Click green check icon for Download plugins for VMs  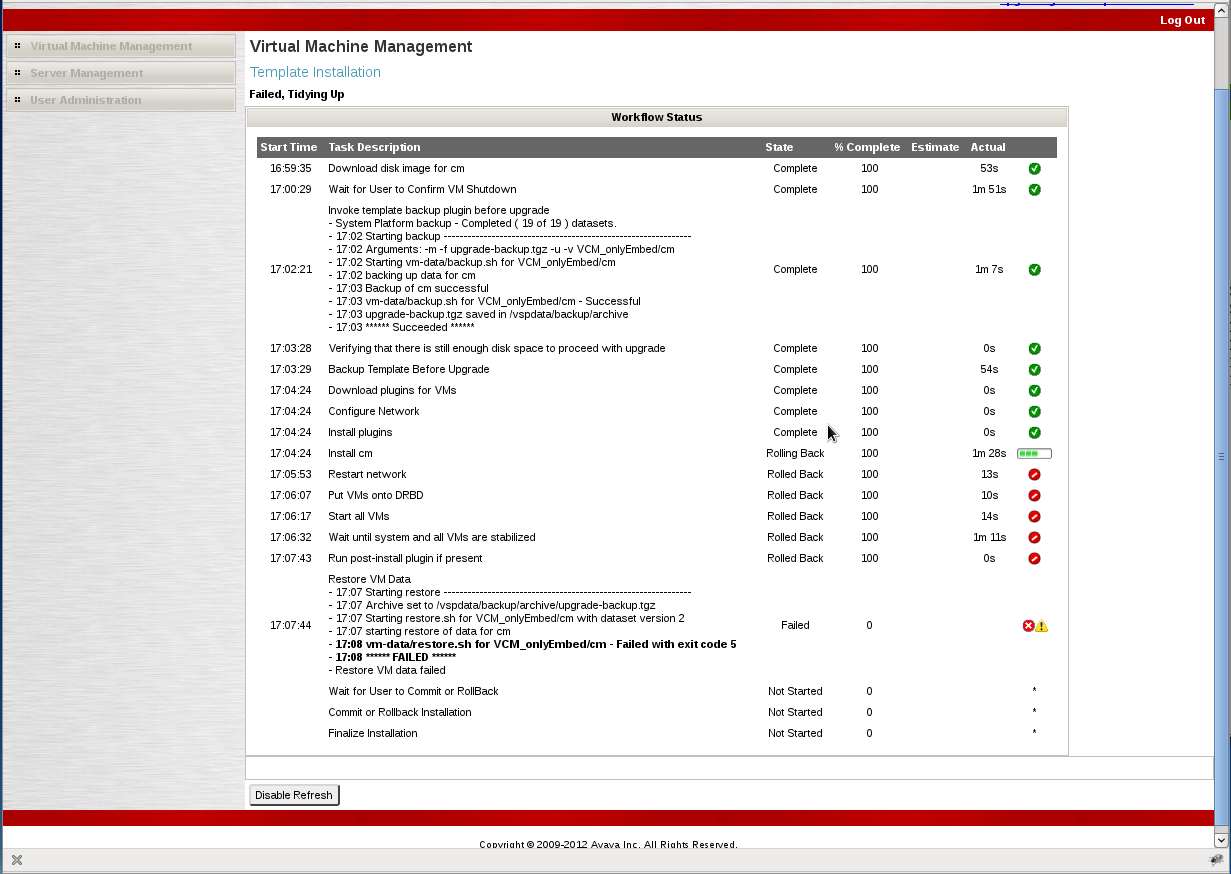(x=1034, y=391)
